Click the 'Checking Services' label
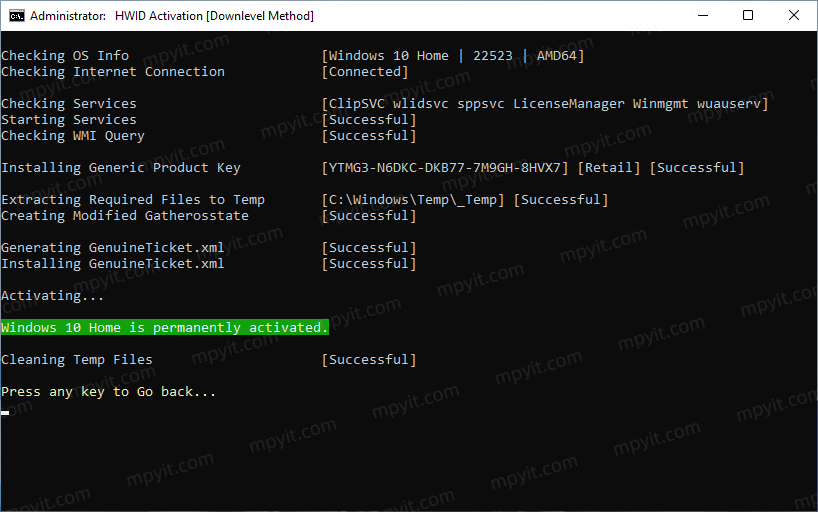This screenshot has height=512, width=818. 69,103
